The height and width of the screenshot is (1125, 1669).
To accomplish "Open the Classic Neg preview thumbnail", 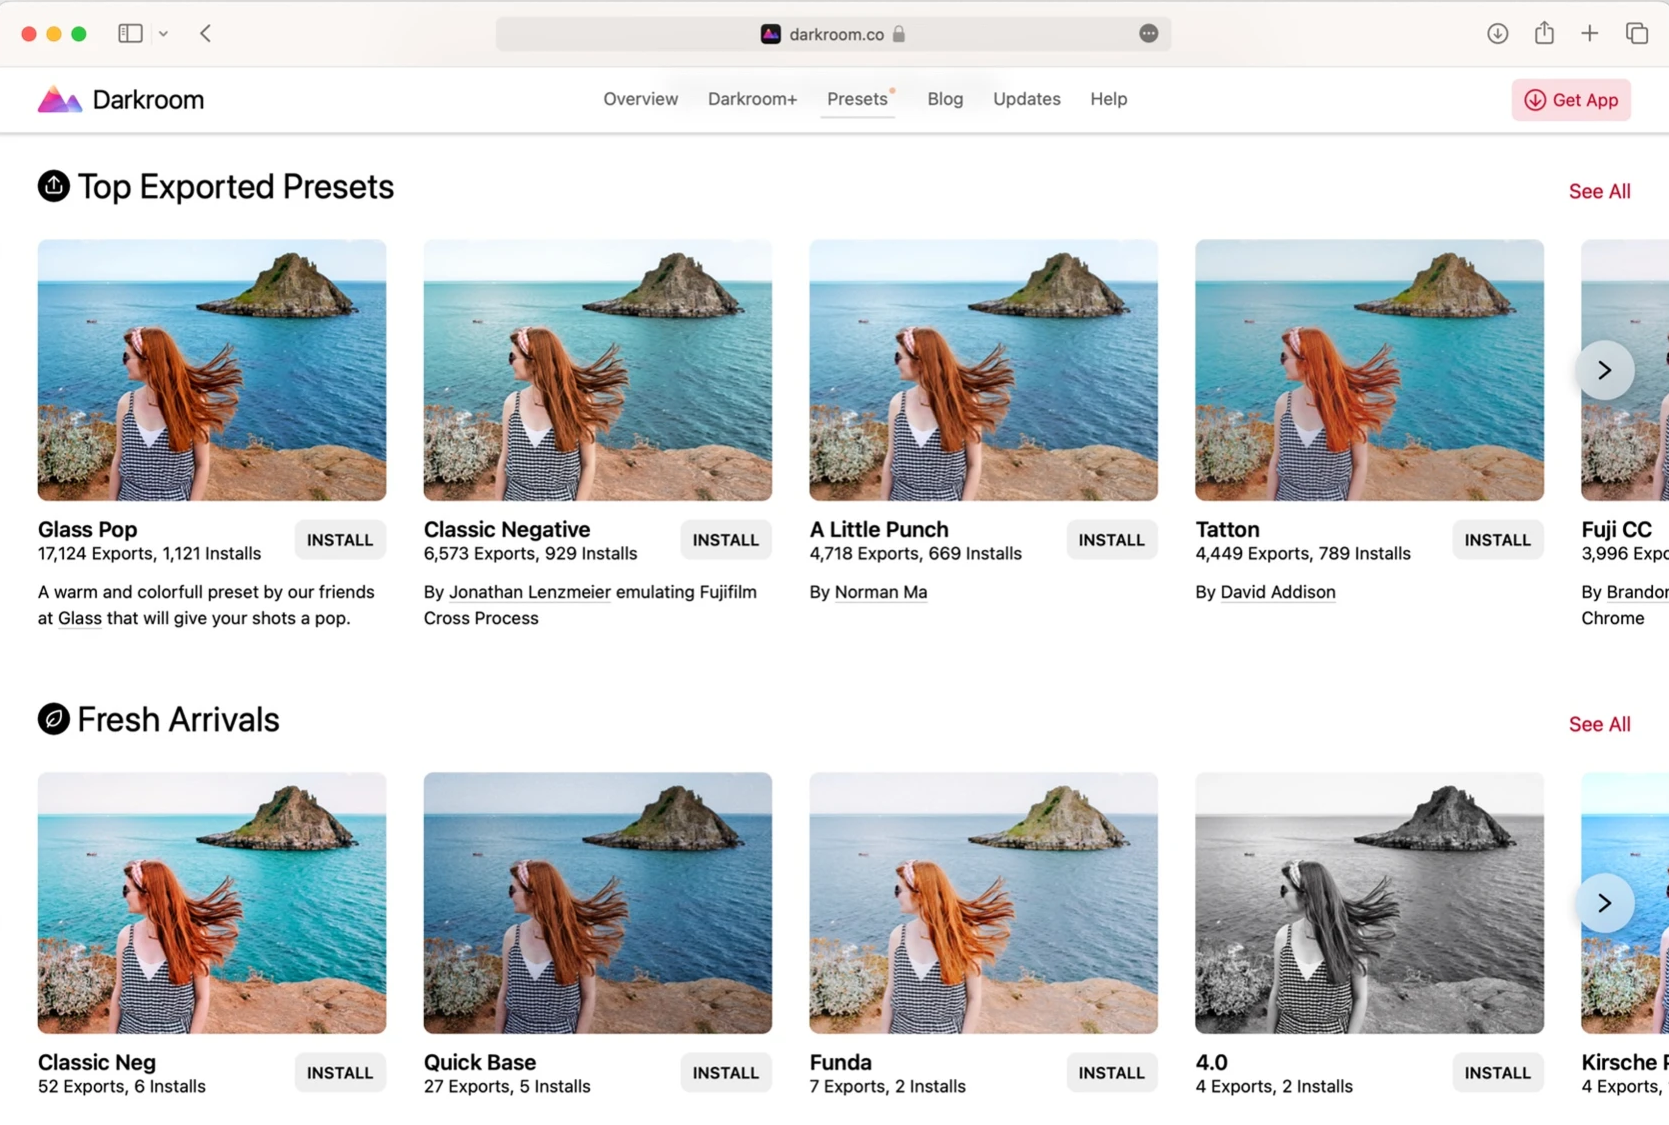I will pyautogui.click(x=212, y=903).
